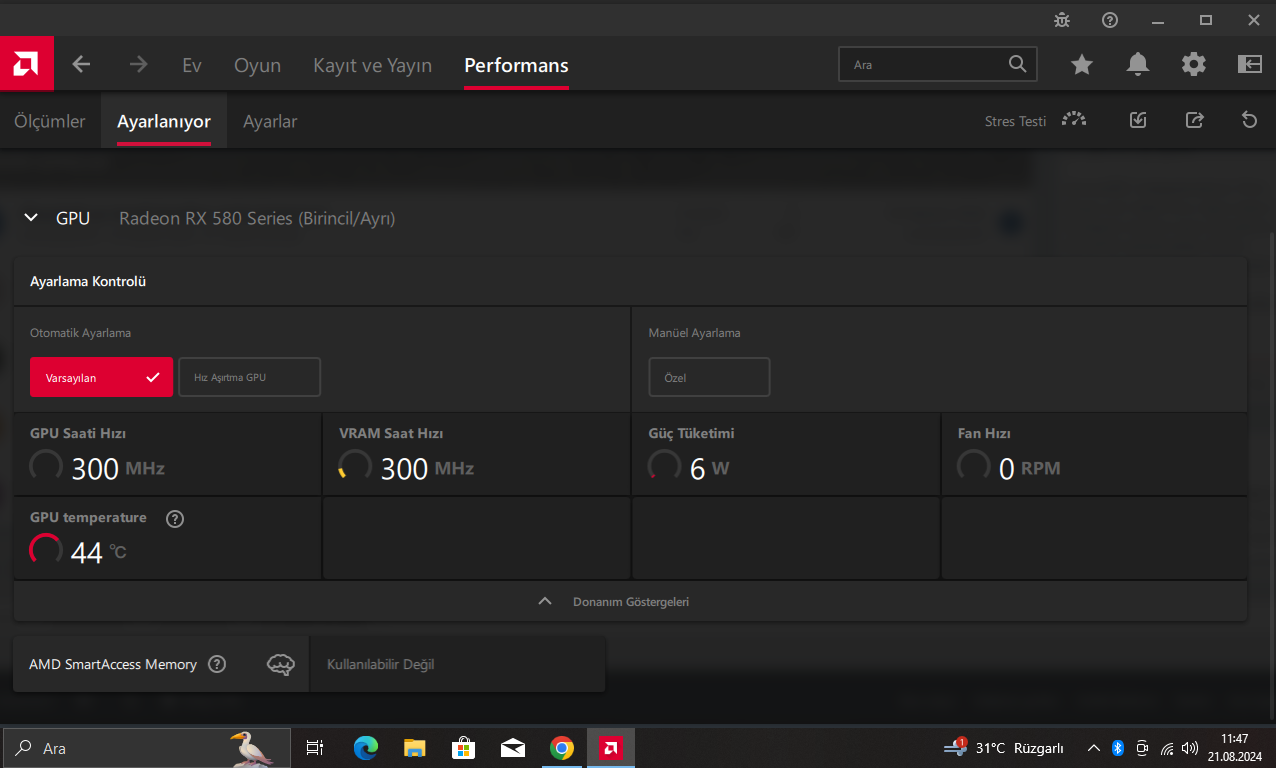Open the Oyun tab
This screenshot has width=1276, height=768.
point(257,65)
